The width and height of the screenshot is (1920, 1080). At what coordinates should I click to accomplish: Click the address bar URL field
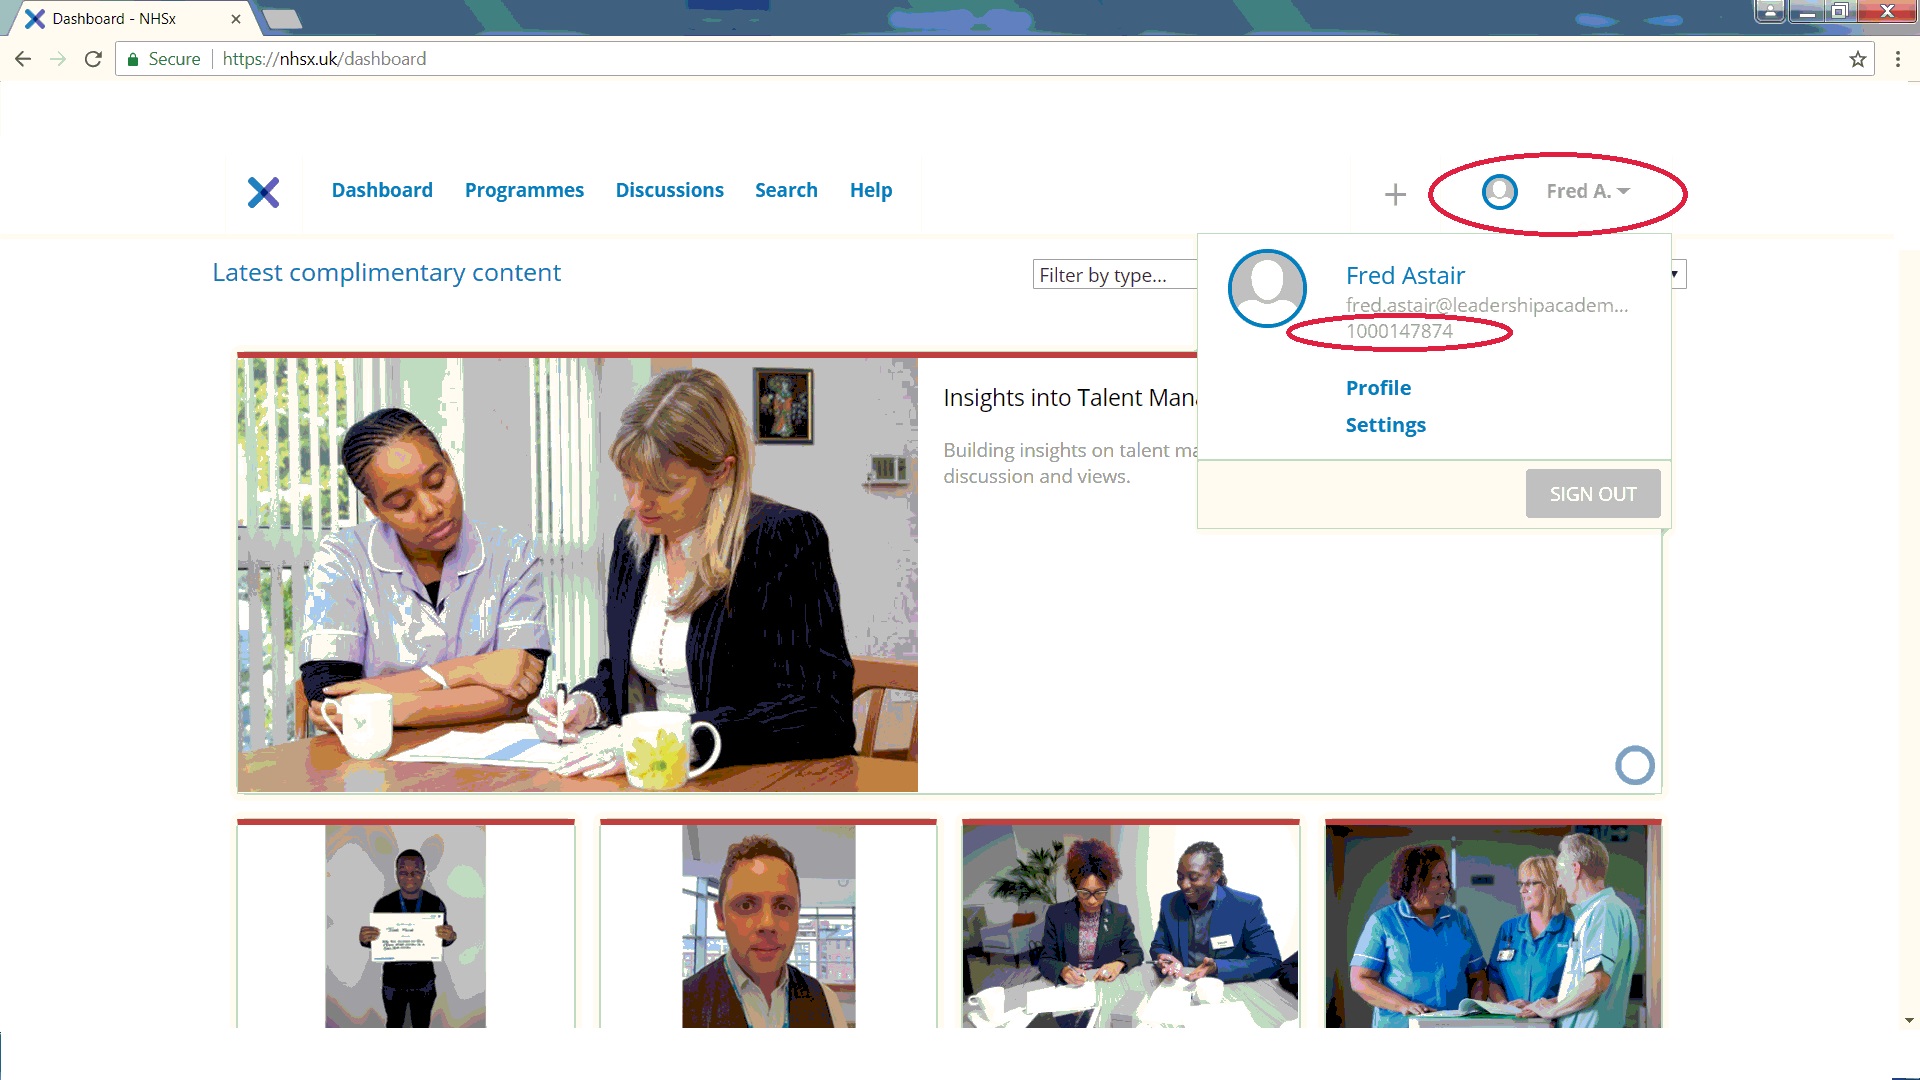(900, 59)
